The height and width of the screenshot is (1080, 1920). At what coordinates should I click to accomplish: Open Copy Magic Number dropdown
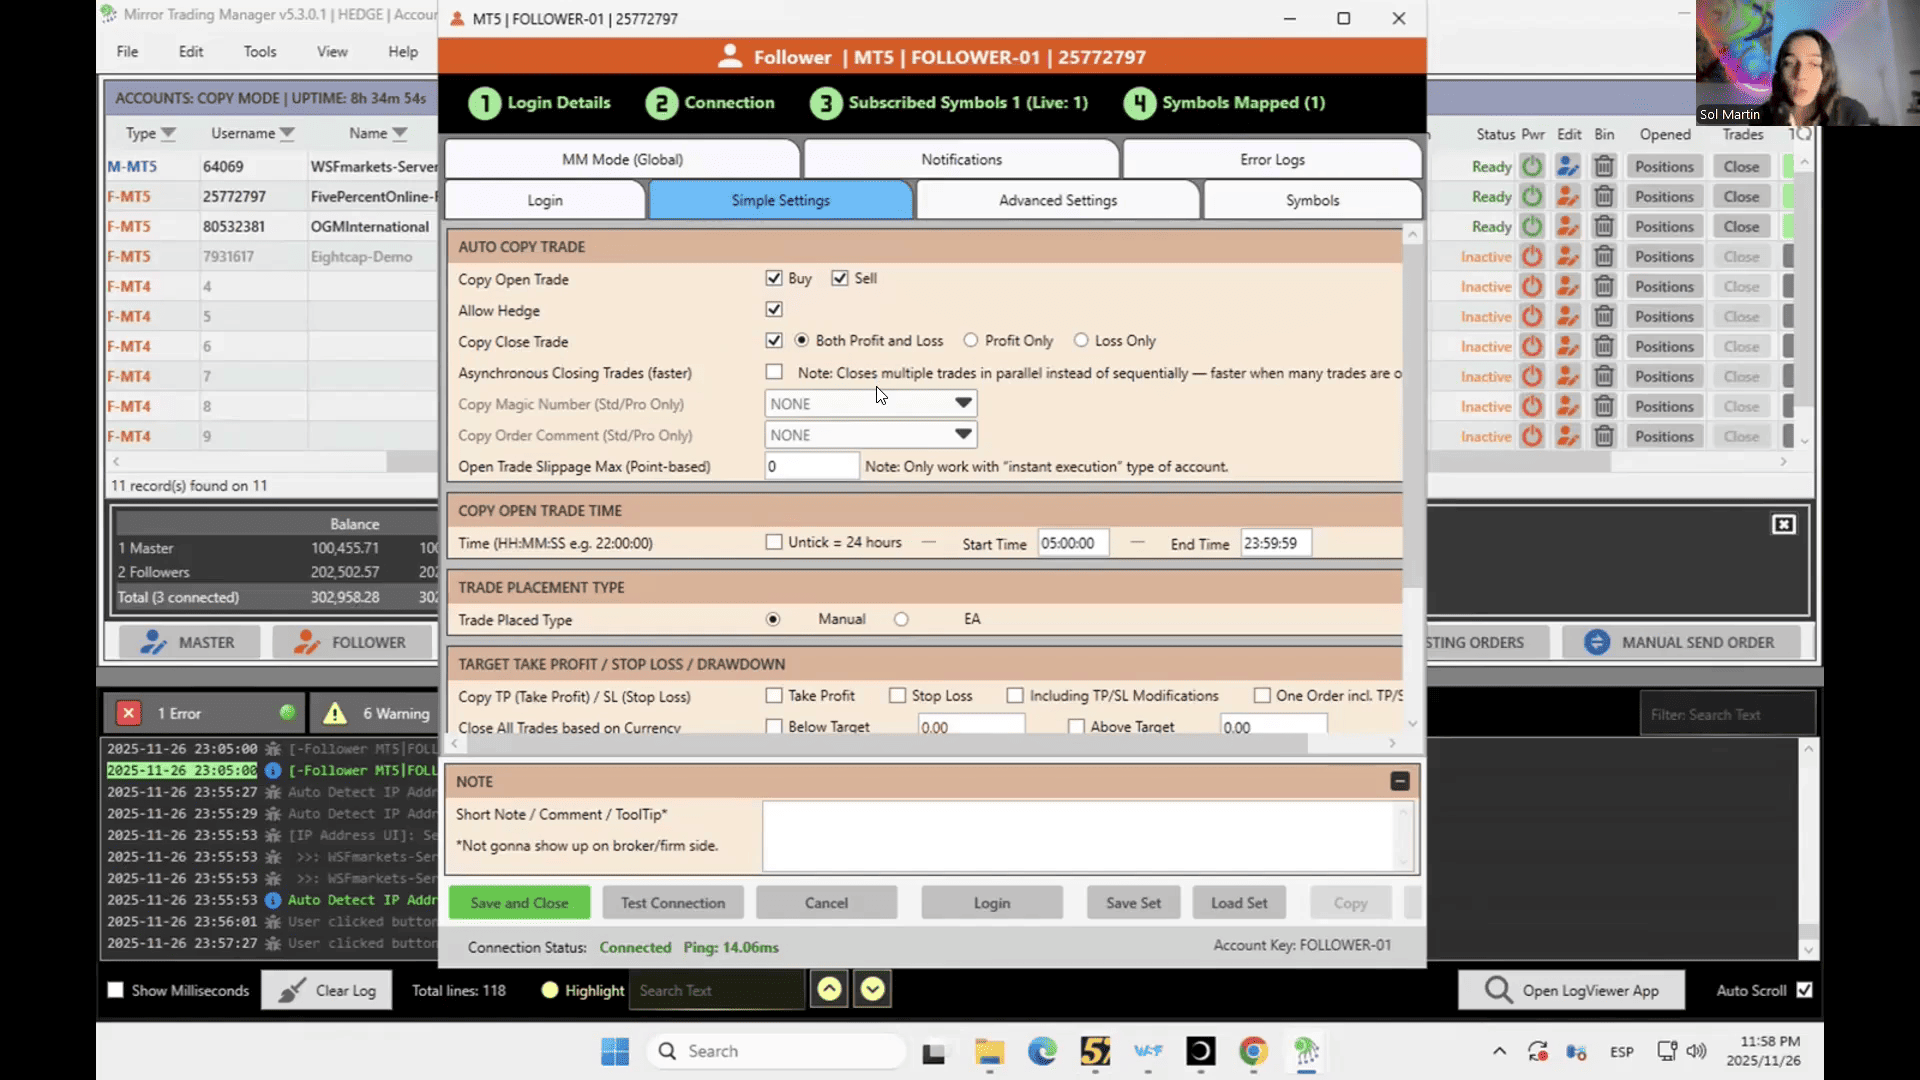(962, 403)
